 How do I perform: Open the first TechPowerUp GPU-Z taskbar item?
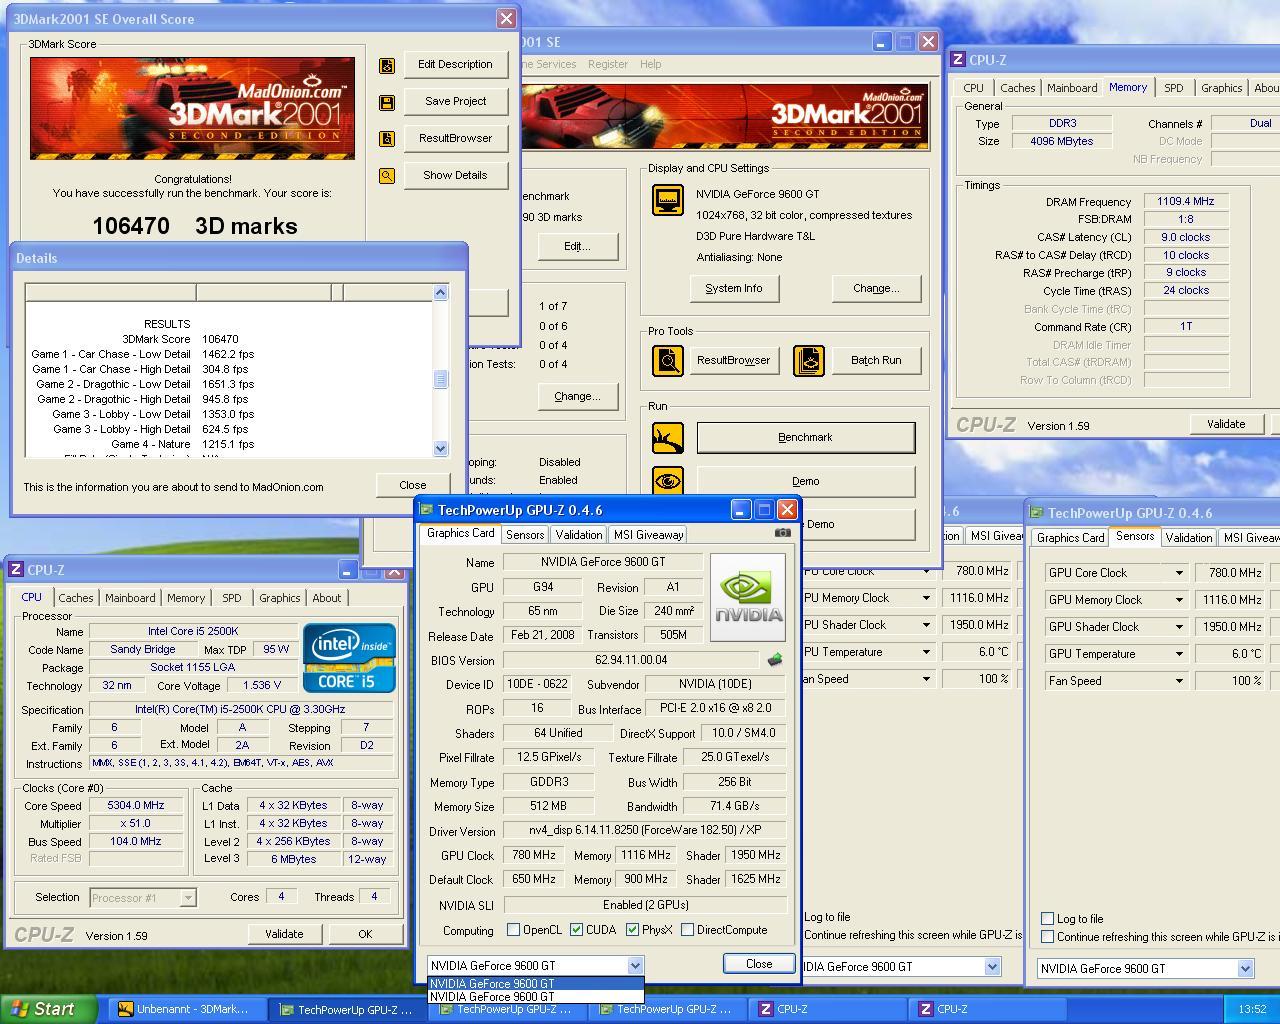coord(345,1009)
